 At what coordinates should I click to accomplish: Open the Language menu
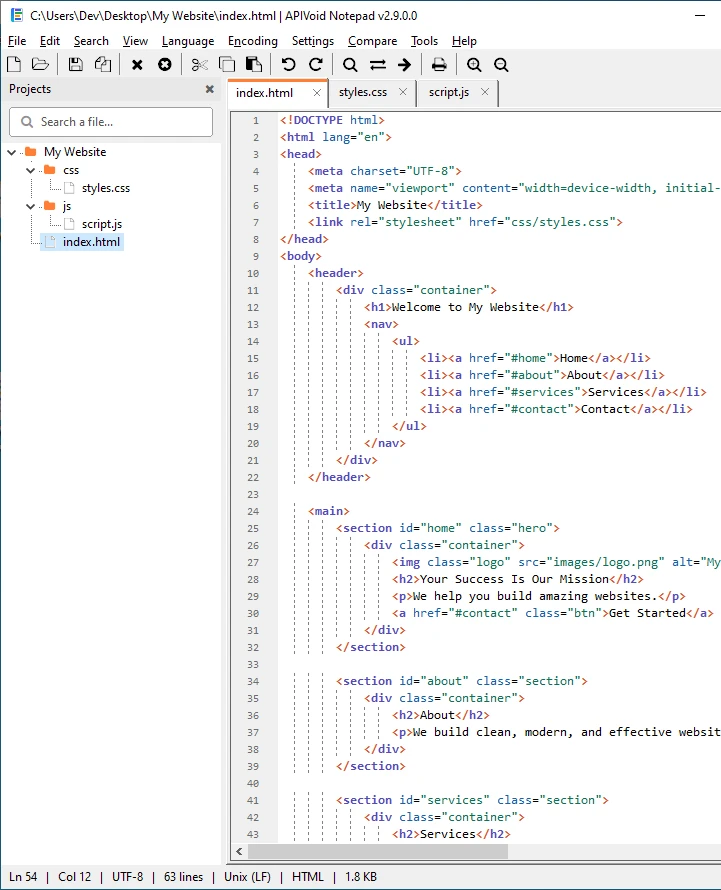point(188,41)
